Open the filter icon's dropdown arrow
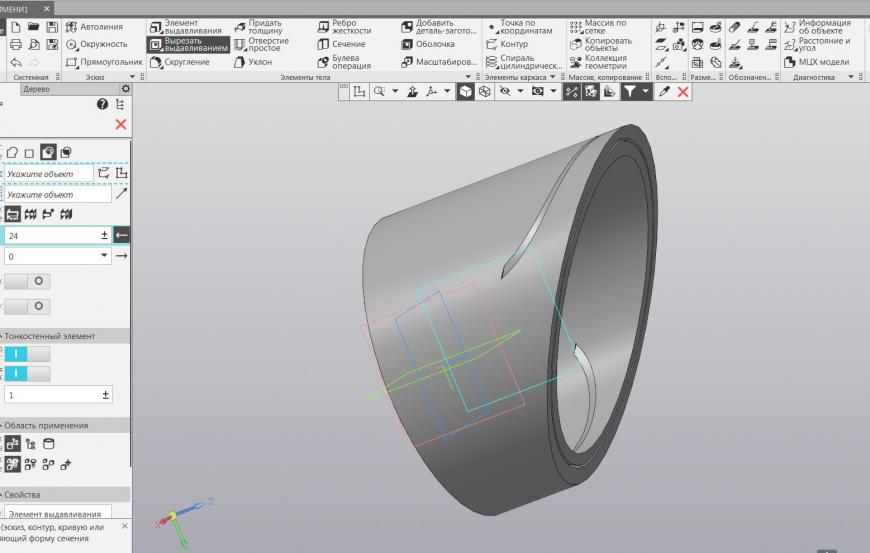 click(x=645, y=92)
